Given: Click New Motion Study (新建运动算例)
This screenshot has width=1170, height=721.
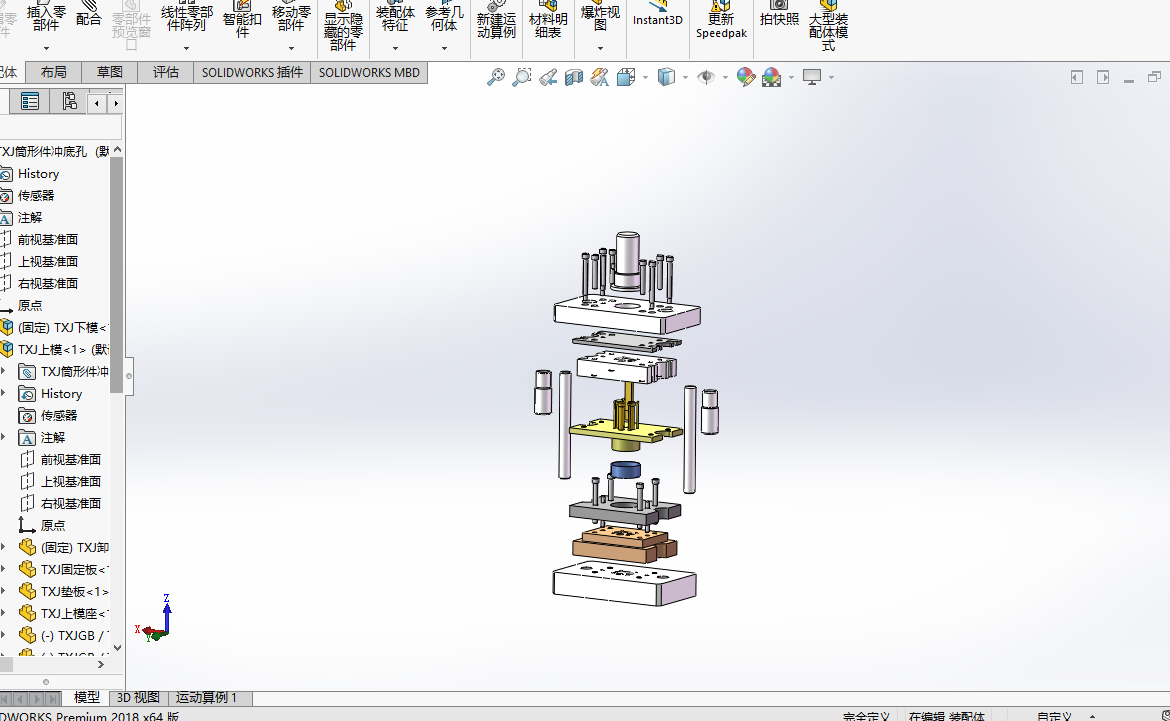Looking at the screenshot, I should coord(496,20).
